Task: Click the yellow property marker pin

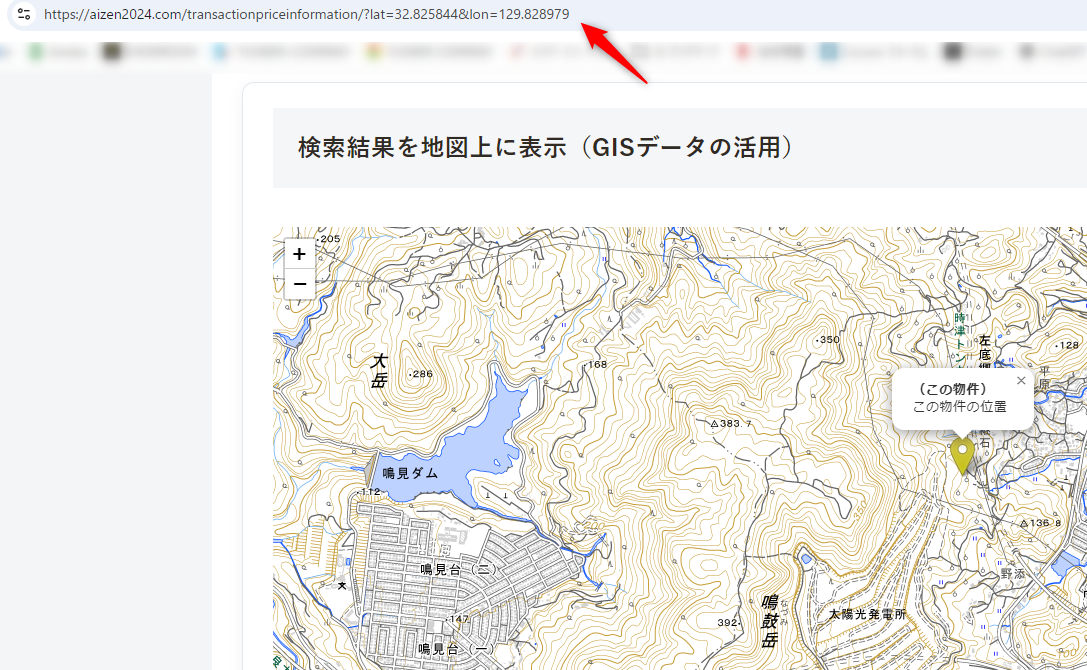Action: (x=962, y=454)
